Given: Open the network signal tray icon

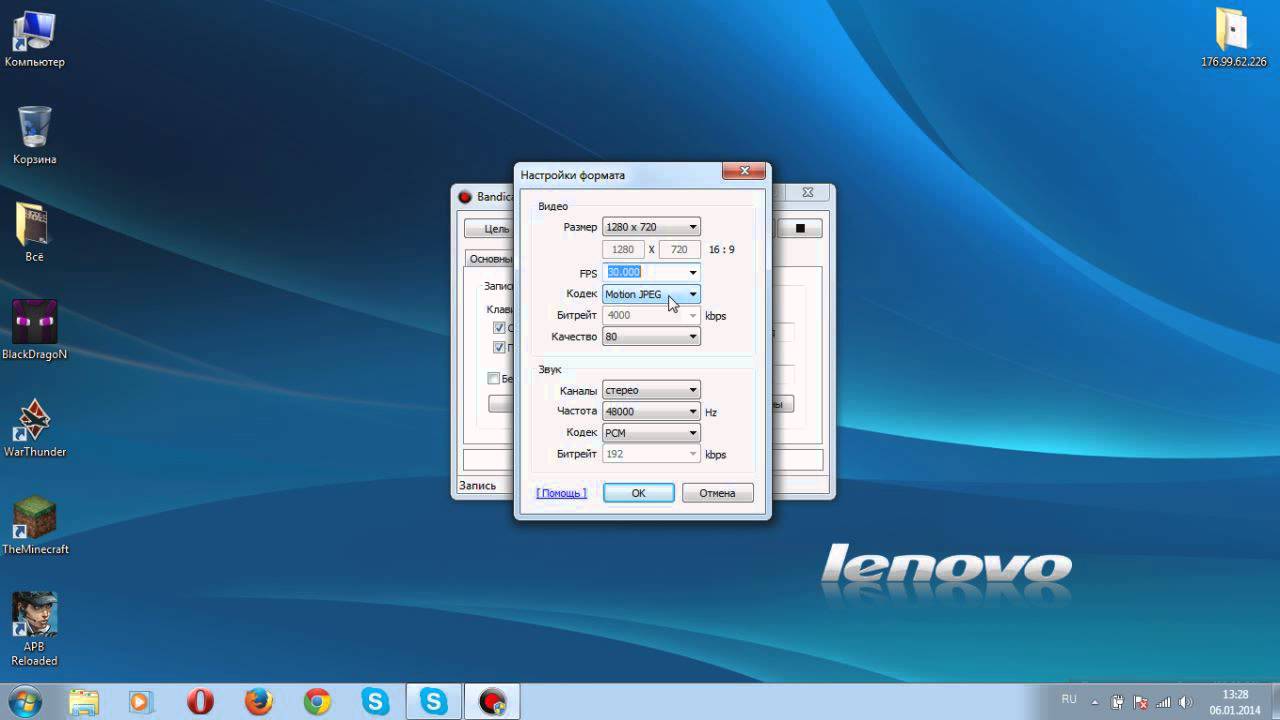Looking at the screenshot, I should tap(1162, 702).
